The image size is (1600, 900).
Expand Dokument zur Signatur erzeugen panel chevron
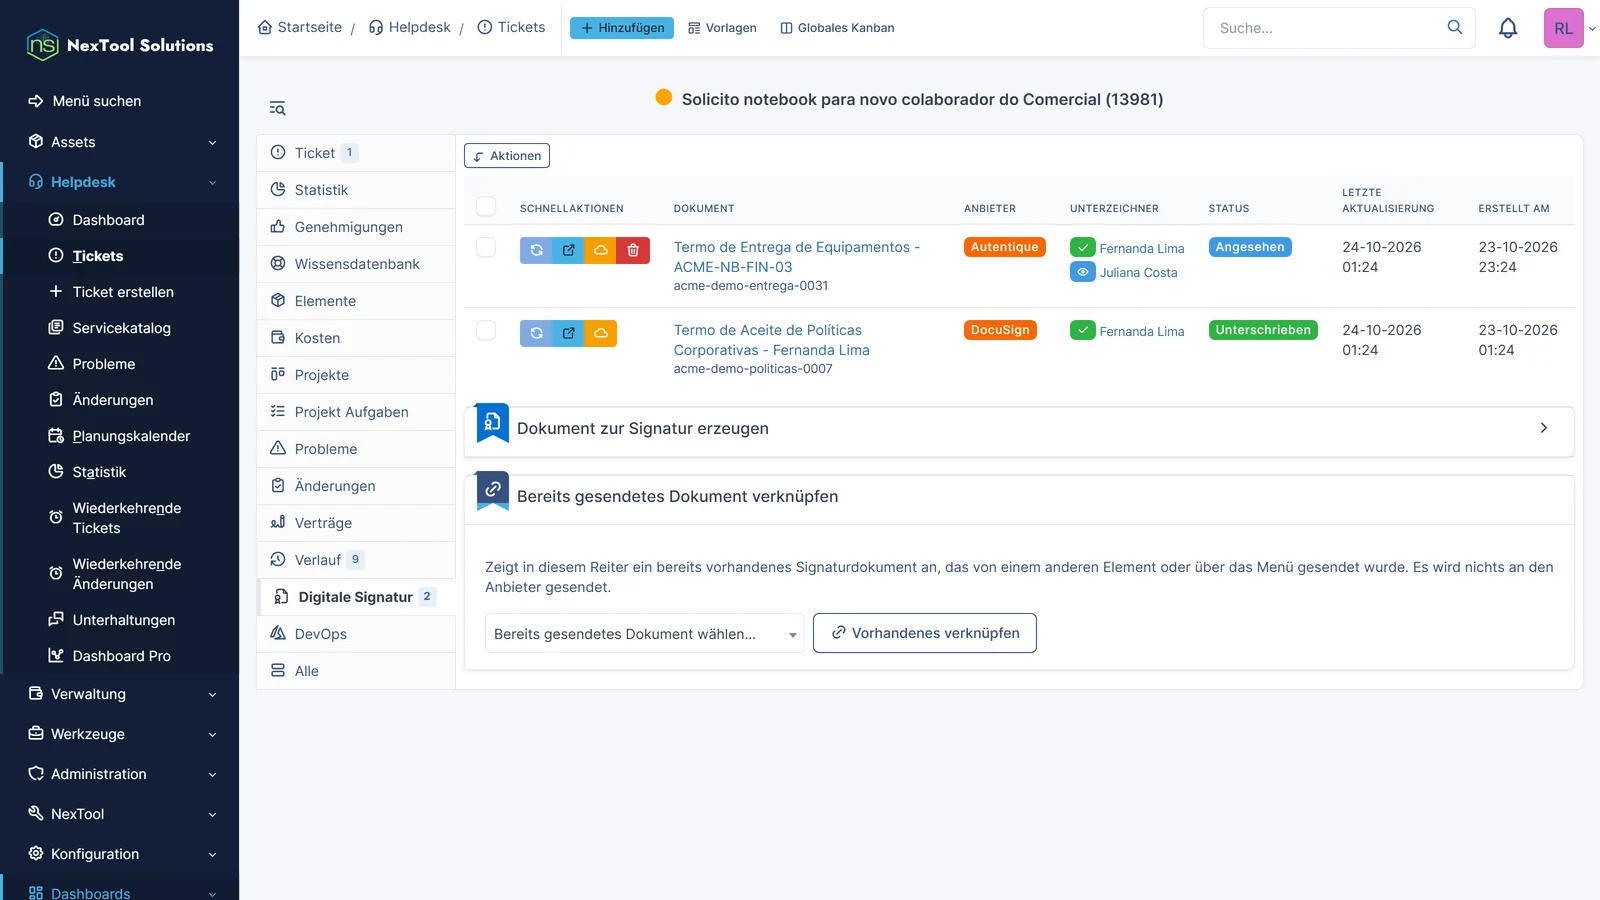[1543, 428]
